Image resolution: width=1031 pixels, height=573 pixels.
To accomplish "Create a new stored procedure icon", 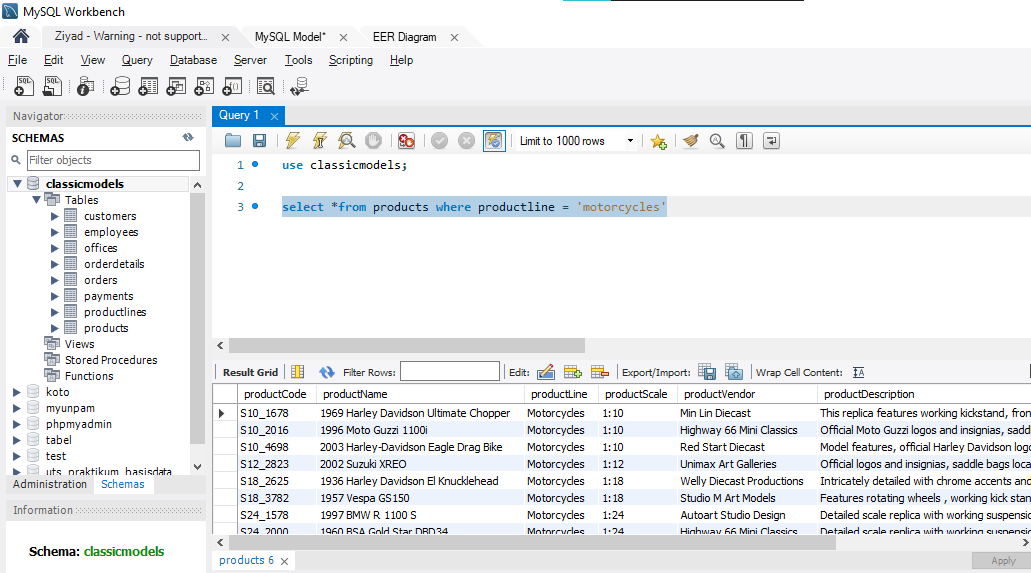I will coord(204,86).
